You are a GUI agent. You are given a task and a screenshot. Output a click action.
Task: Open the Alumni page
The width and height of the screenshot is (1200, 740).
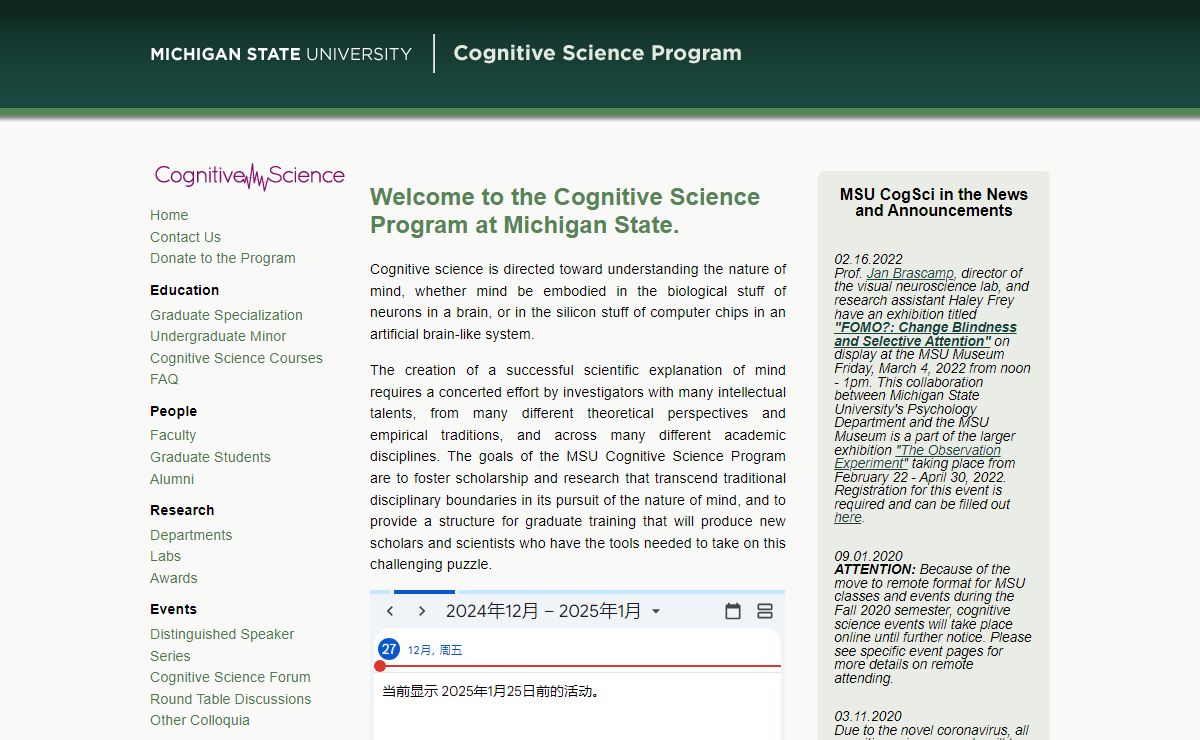tap(172, 479)
